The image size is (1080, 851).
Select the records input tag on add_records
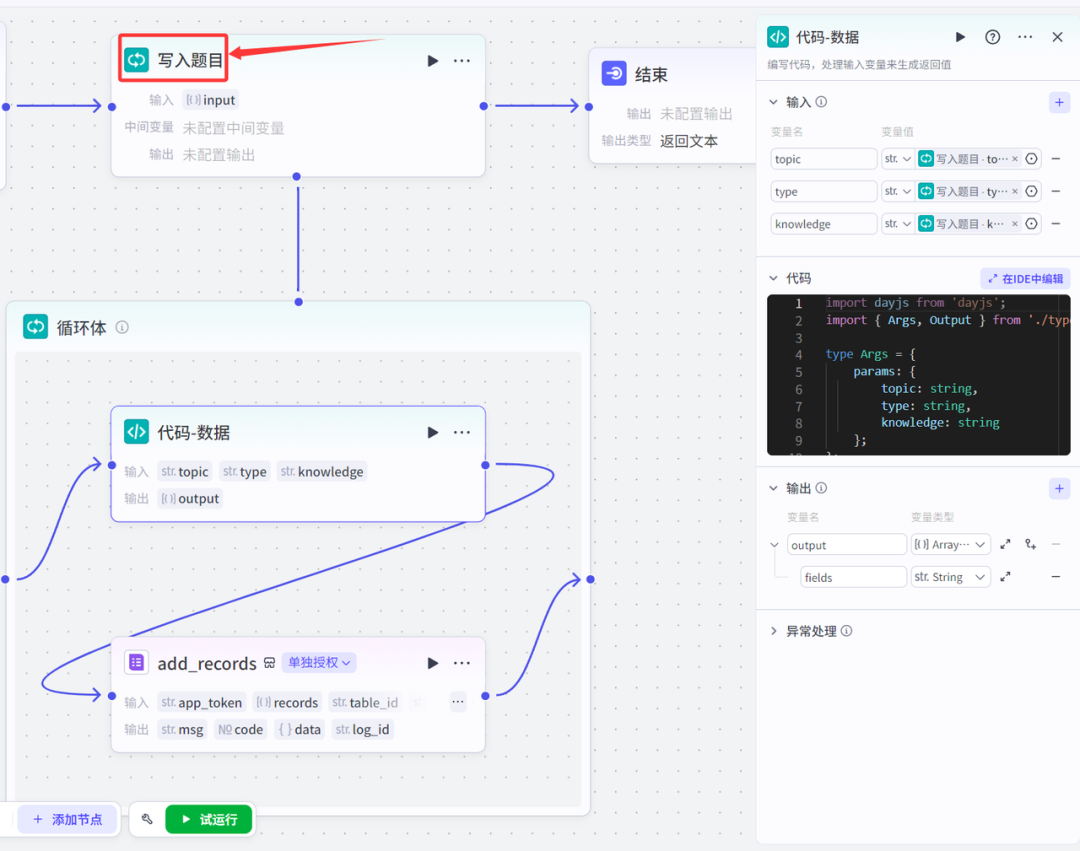287,702
